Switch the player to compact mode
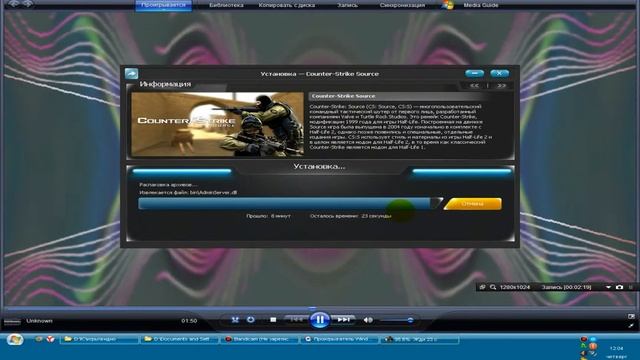Screen dimensions: 640x360 pyautogui.click(x=631, y=316)
